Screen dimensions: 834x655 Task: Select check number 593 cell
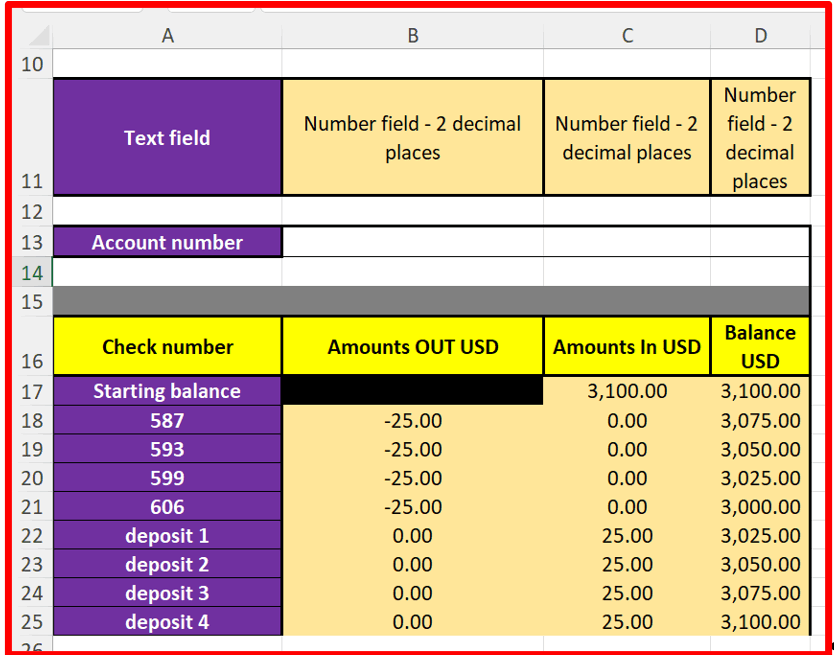(x=168, y=449)
